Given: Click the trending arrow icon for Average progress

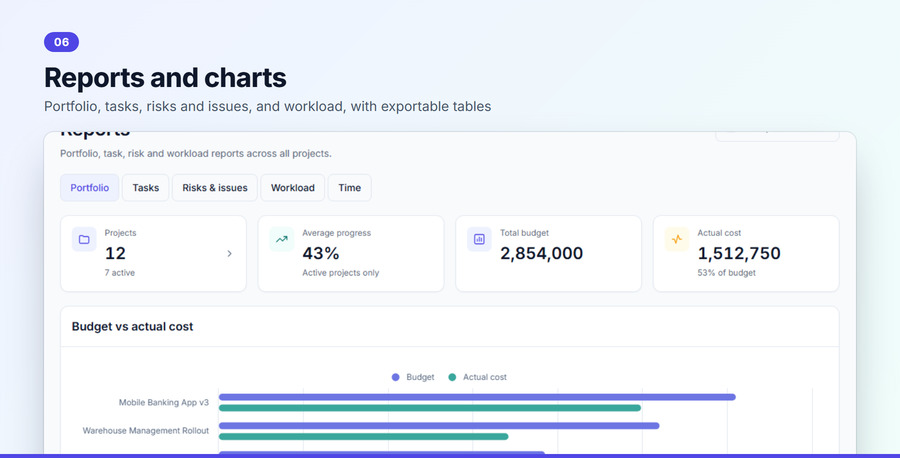Looking at the screenshot, I should click(282, 239).
